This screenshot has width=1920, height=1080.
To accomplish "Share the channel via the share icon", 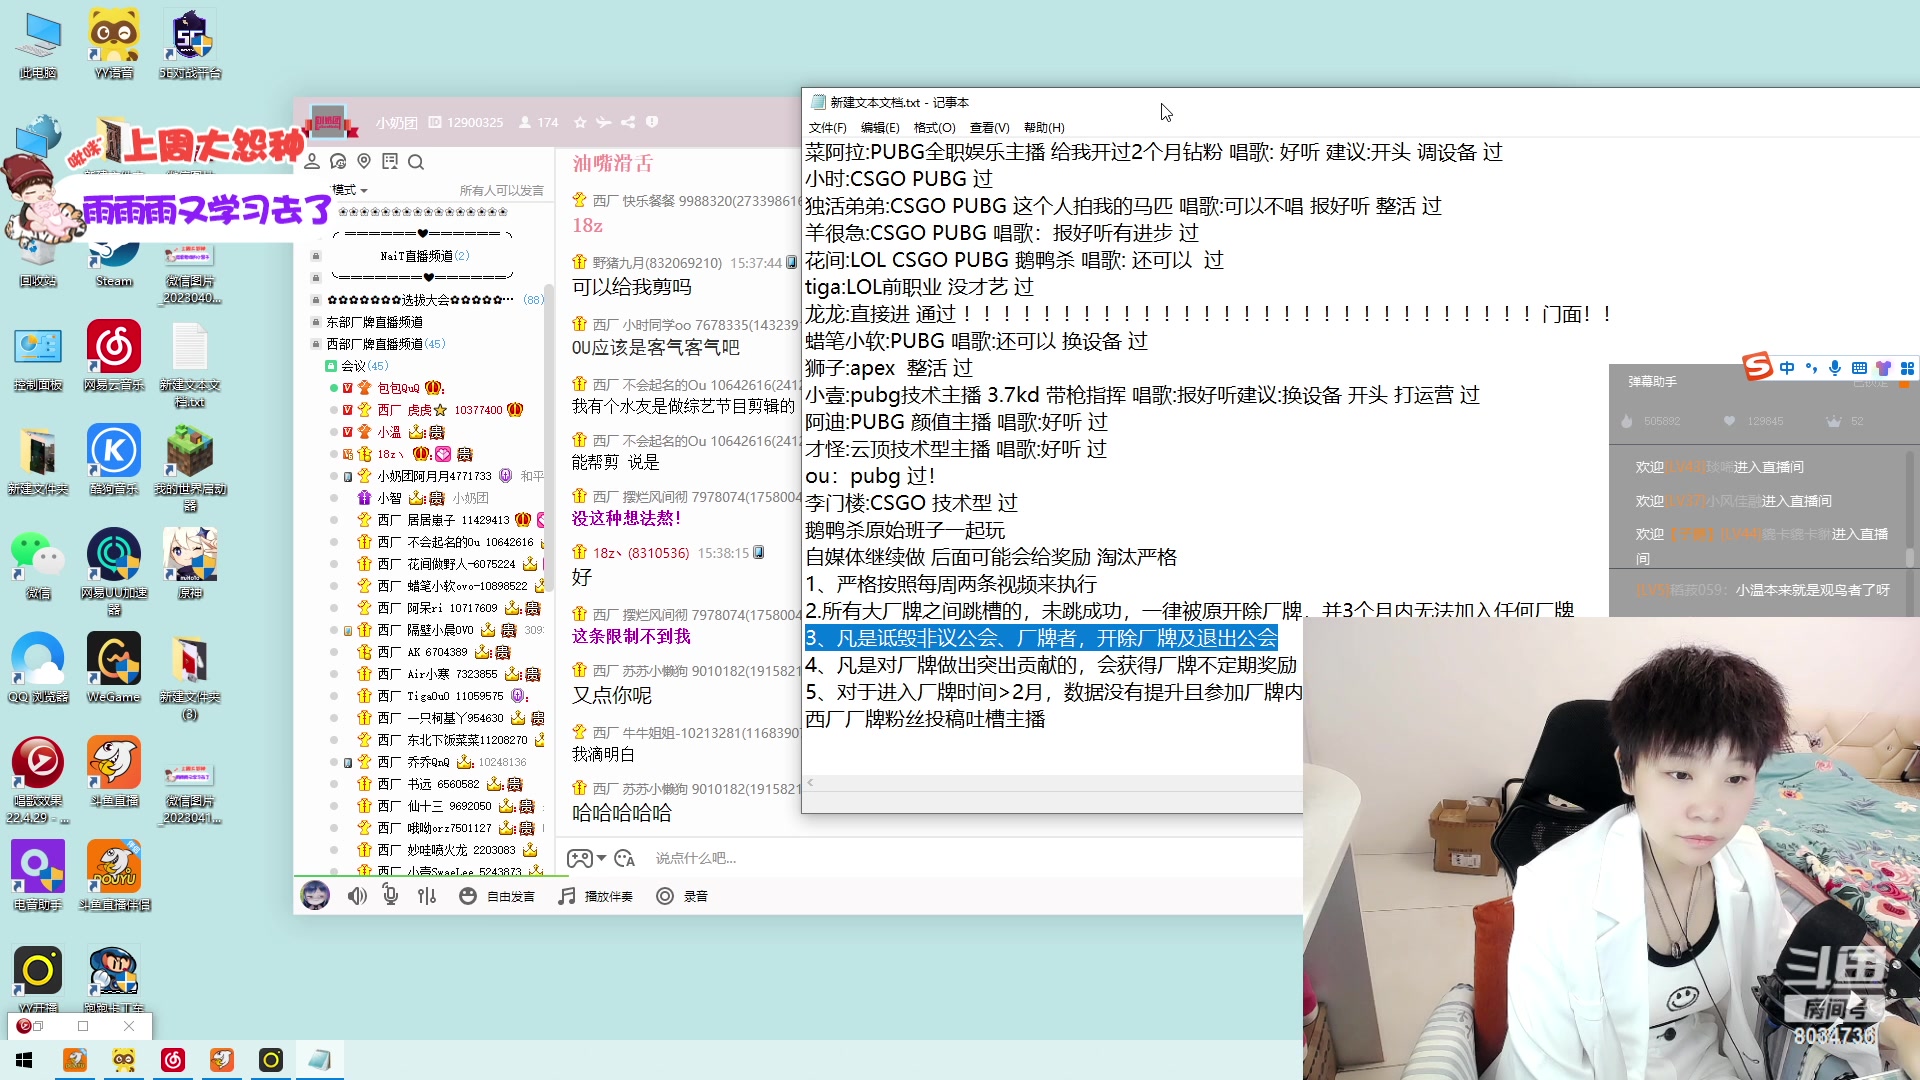I will 628,122.
